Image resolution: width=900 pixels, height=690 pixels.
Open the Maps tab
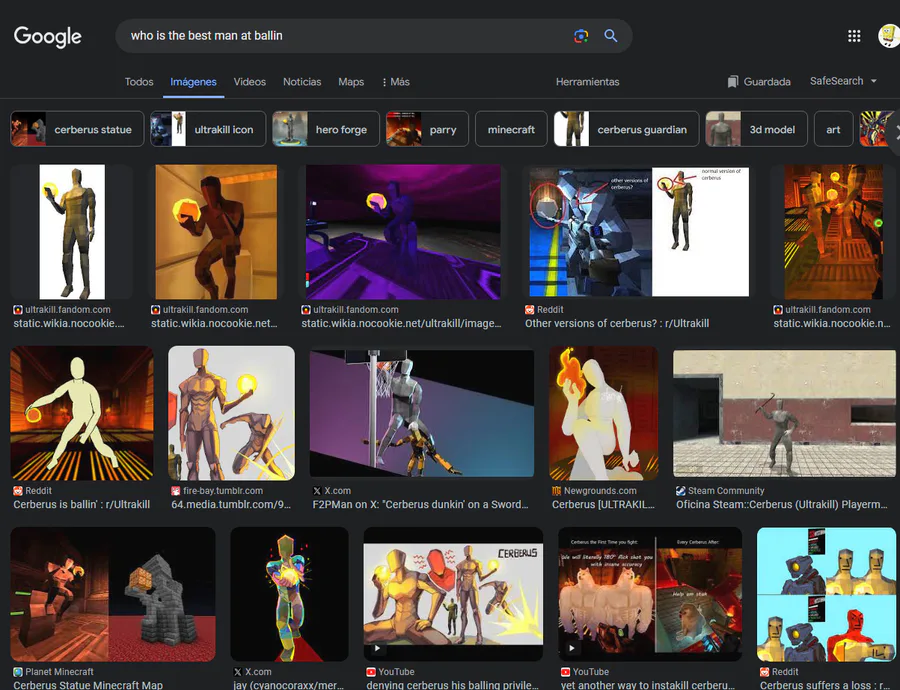[351, 82]
